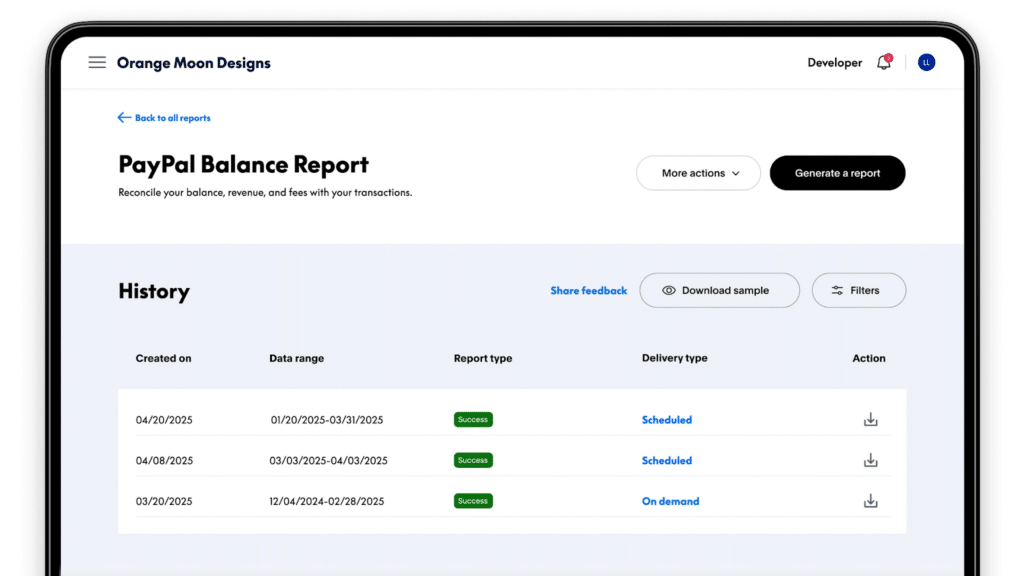Click date range 01/20/2025-03/31/2025
Image resolution: width=1024 pixels, height=576 pixels.
pyautogui.click(x=327, y=420)
